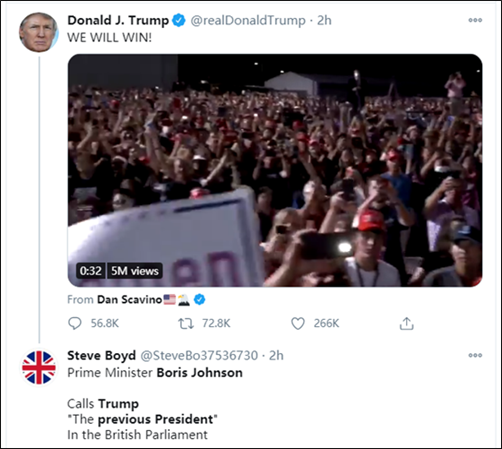Image resolution: width=502 pixels, height=449 pixels.
Task: Click the 0:32 video duration badge
Action: click(x=91, y=271)
